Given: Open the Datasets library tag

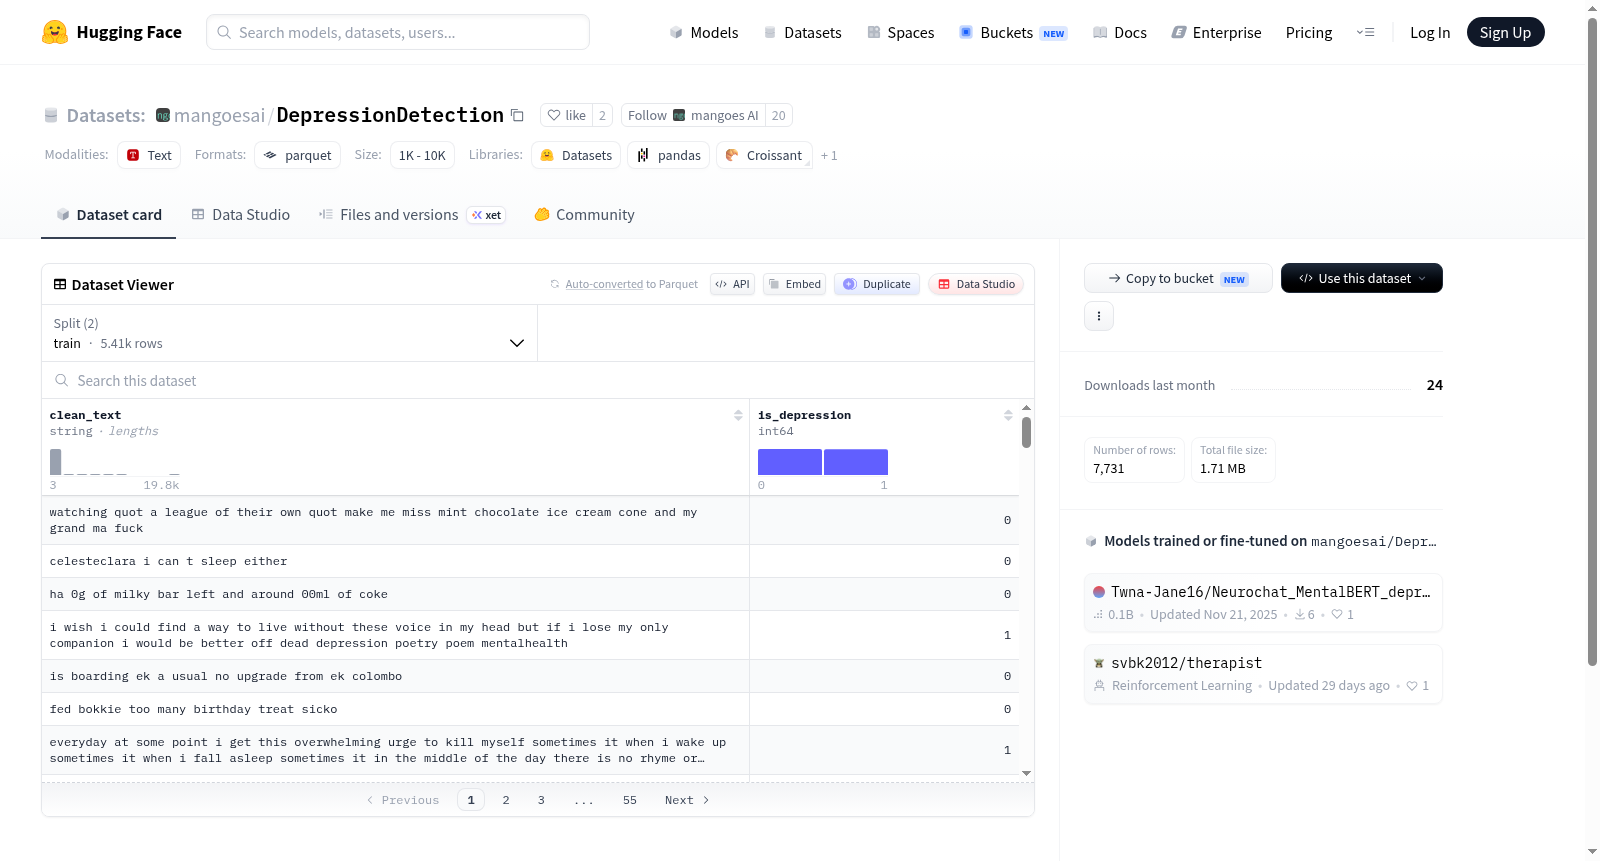Looking at the screenshot, I should 576,155.
